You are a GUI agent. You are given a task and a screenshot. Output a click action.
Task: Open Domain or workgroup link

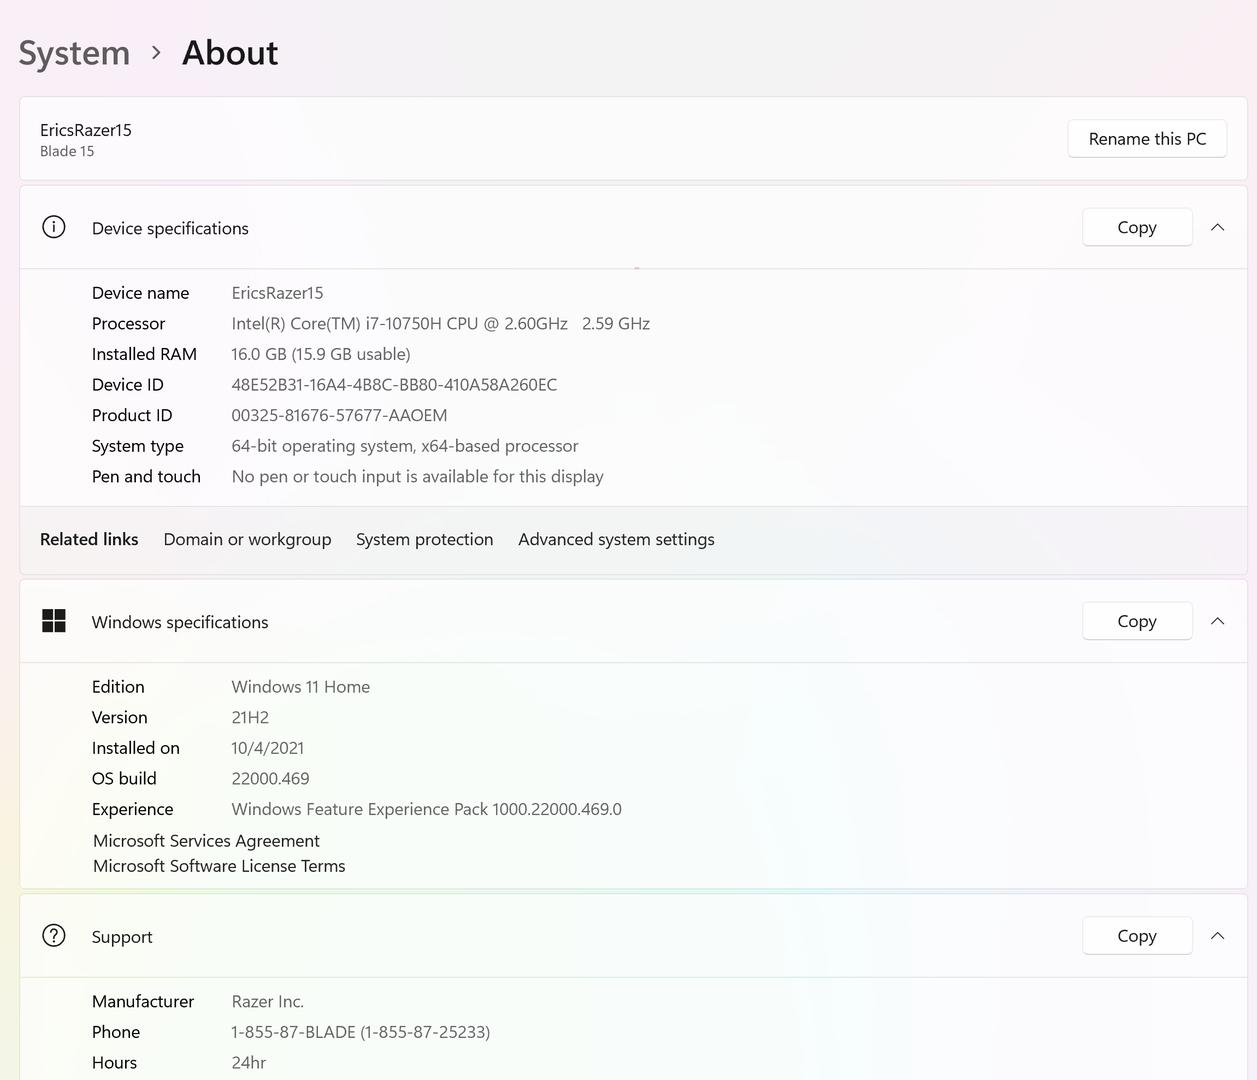point(247,539)
